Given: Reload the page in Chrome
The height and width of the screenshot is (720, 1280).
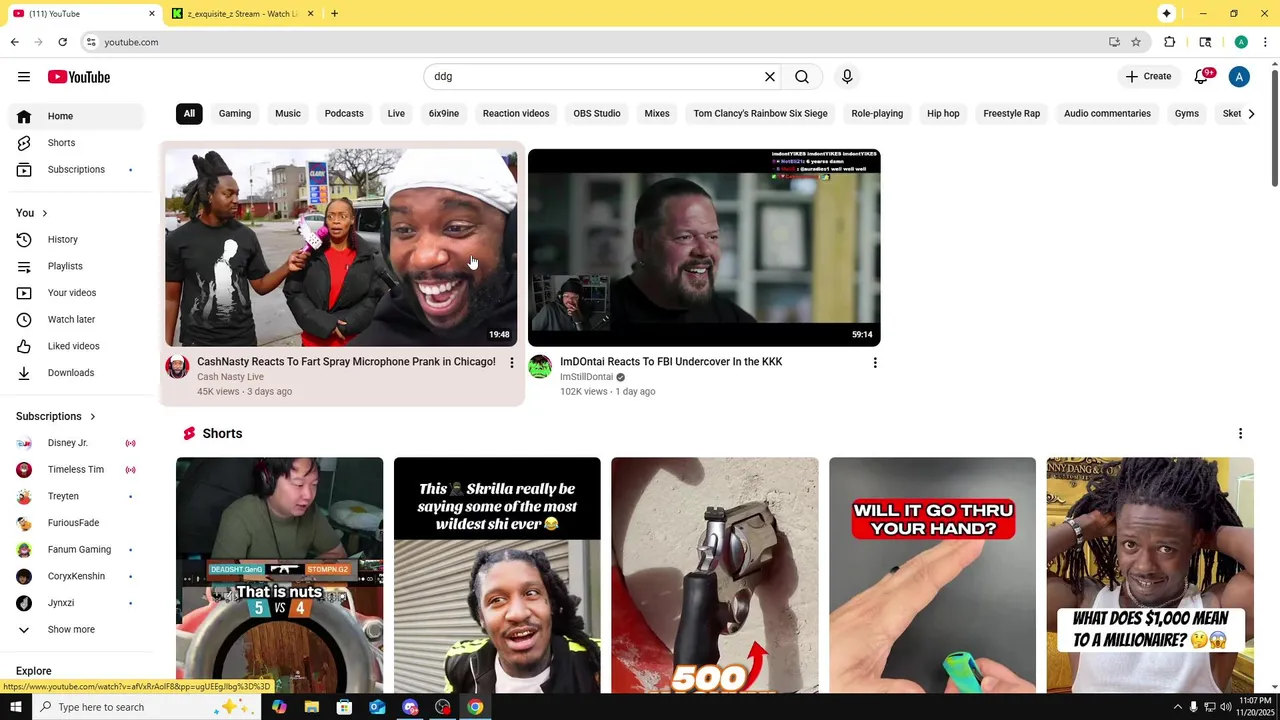Looking at the screenshot, I should [62, 42].
